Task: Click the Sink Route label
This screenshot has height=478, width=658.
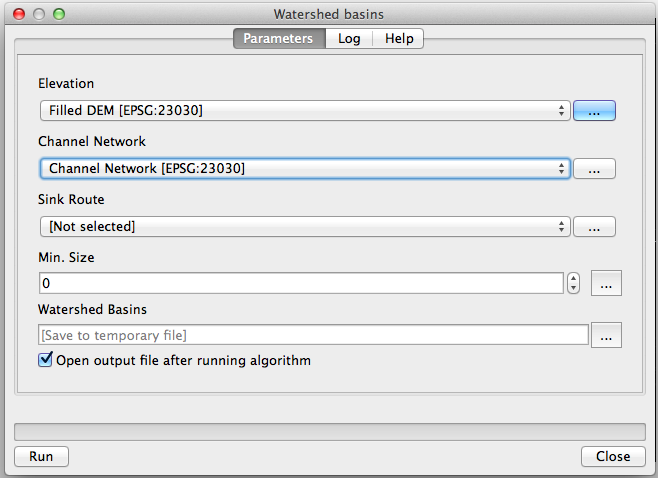Action: click(71, 199)
